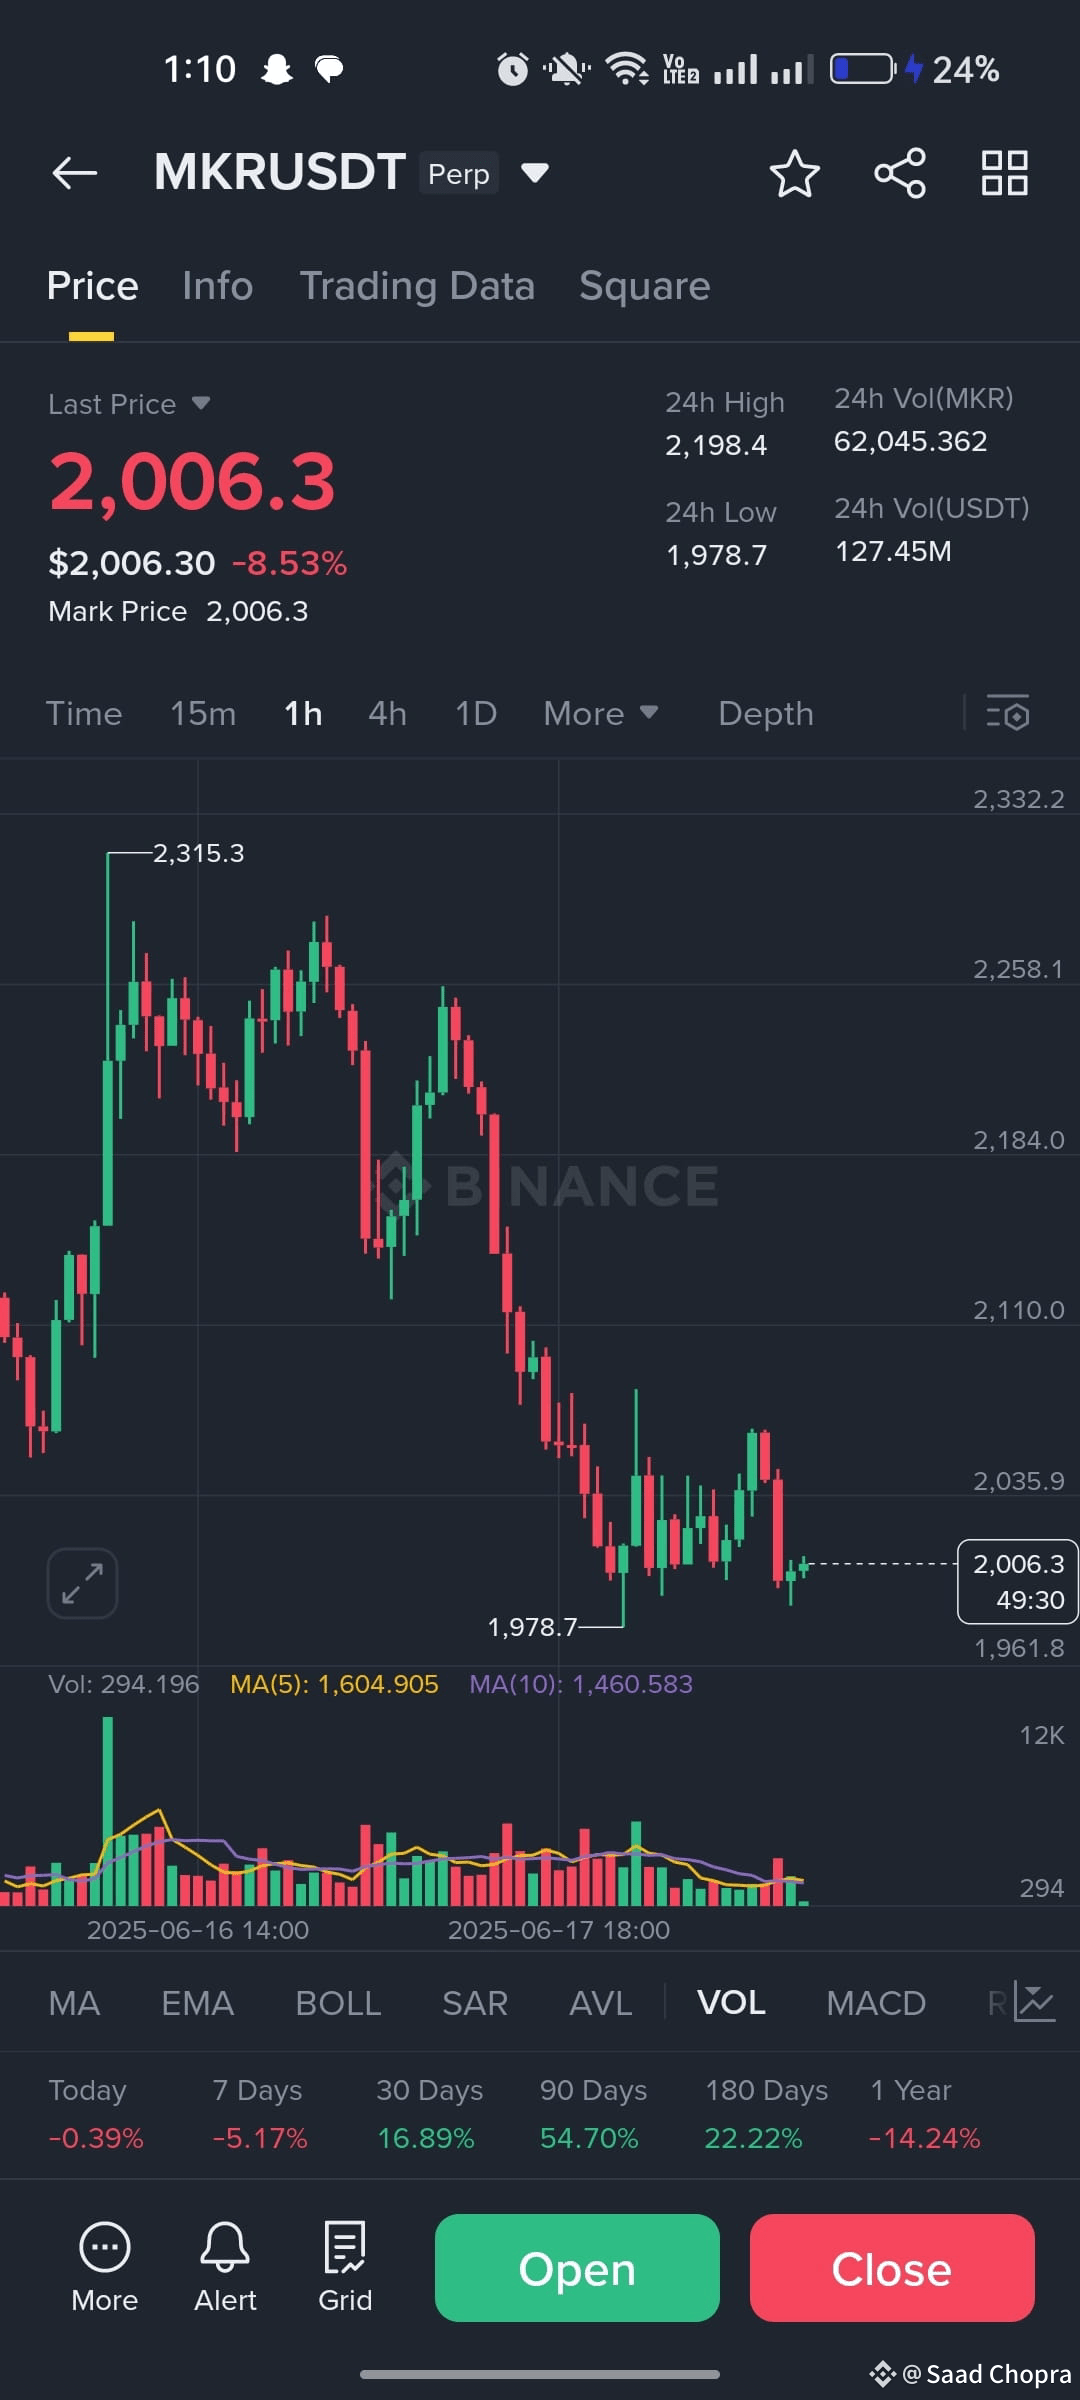Tap the green Open position button
The height and width of the screenshot is (2400, 1080).
[577, 2268]
